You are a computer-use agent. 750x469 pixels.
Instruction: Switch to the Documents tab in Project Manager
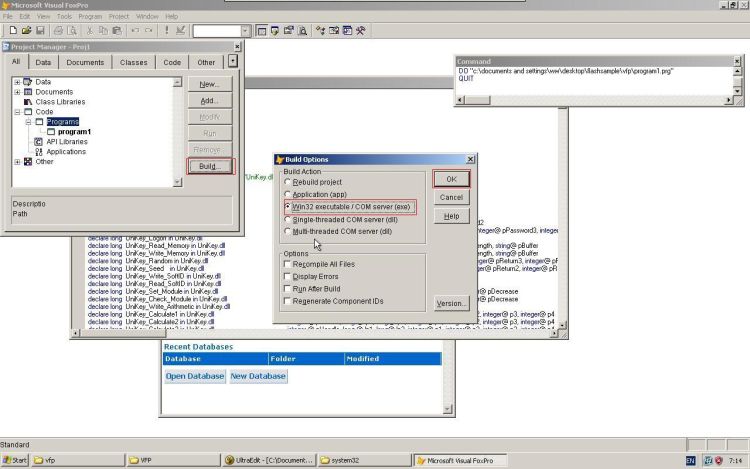point(85,62)
